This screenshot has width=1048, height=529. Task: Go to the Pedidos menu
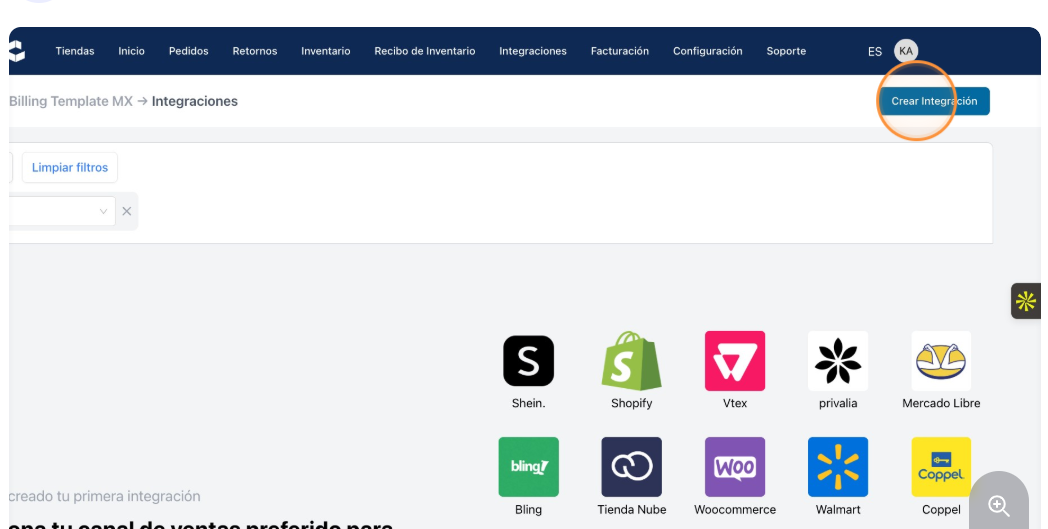pos(188,51)
